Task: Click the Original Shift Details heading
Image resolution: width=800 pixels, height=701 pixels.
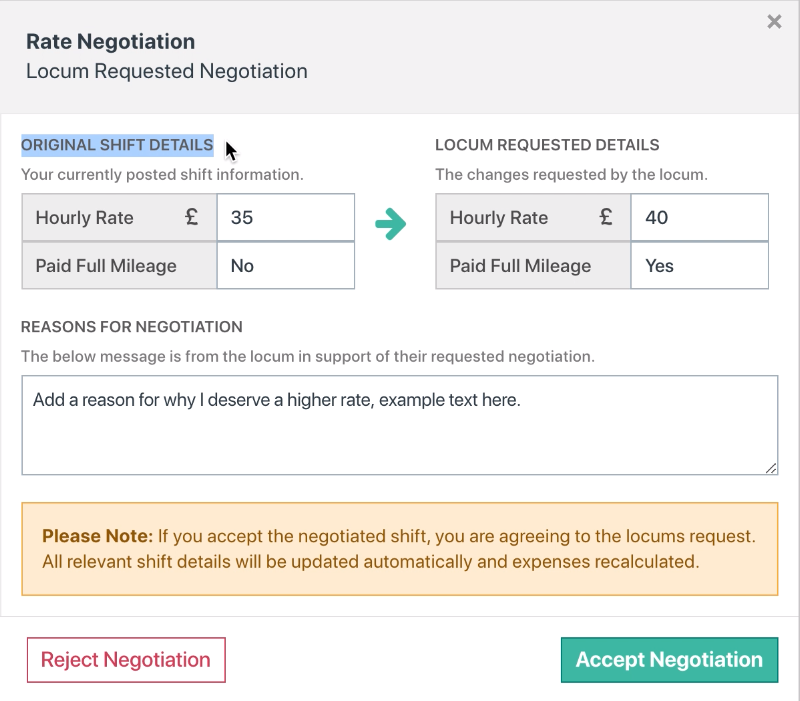Action: (x=117, y=145)
